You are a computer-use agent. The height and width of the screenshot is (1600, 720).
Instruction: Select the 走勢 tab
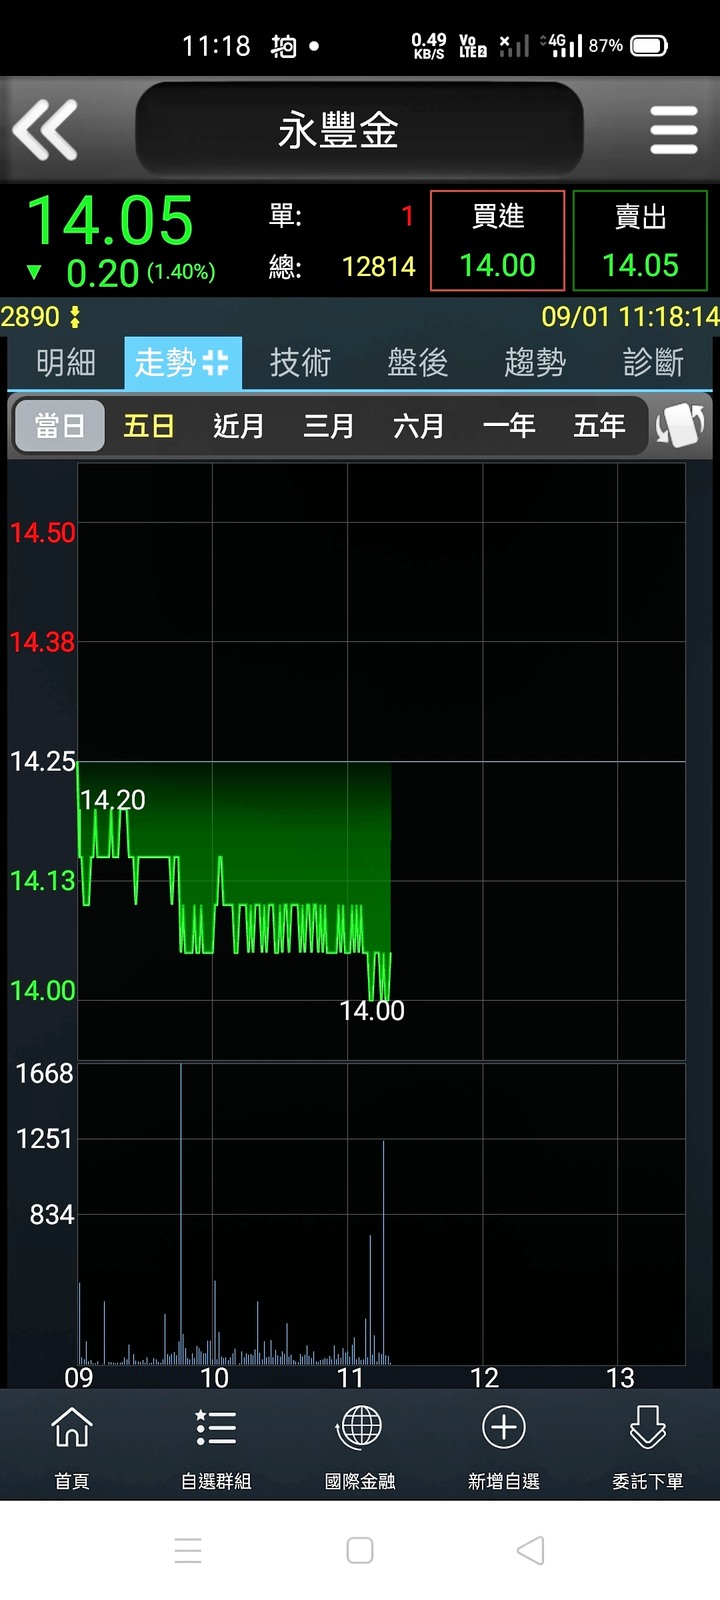(183, 363)
